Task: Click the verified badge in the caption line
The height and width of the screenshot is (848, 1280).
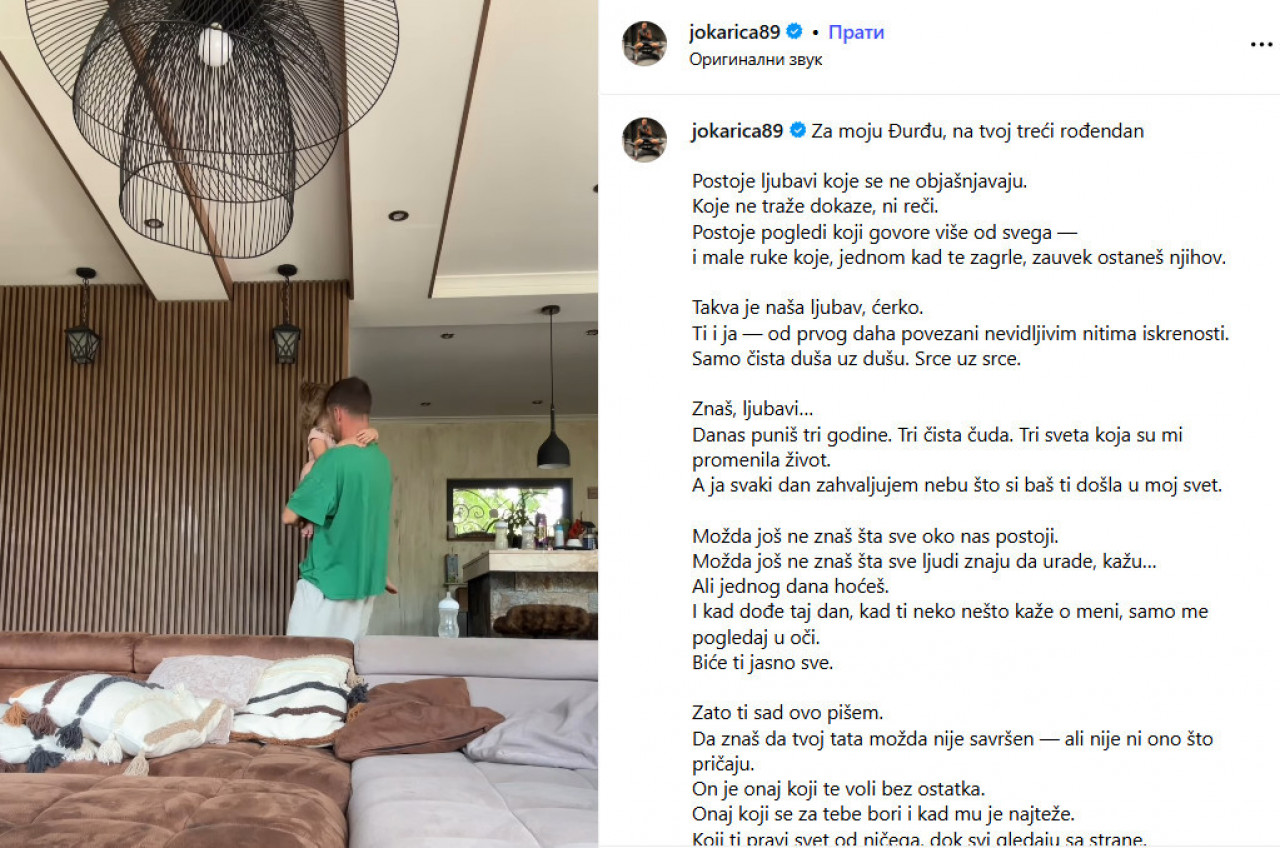Action: (x=798, y=130)
